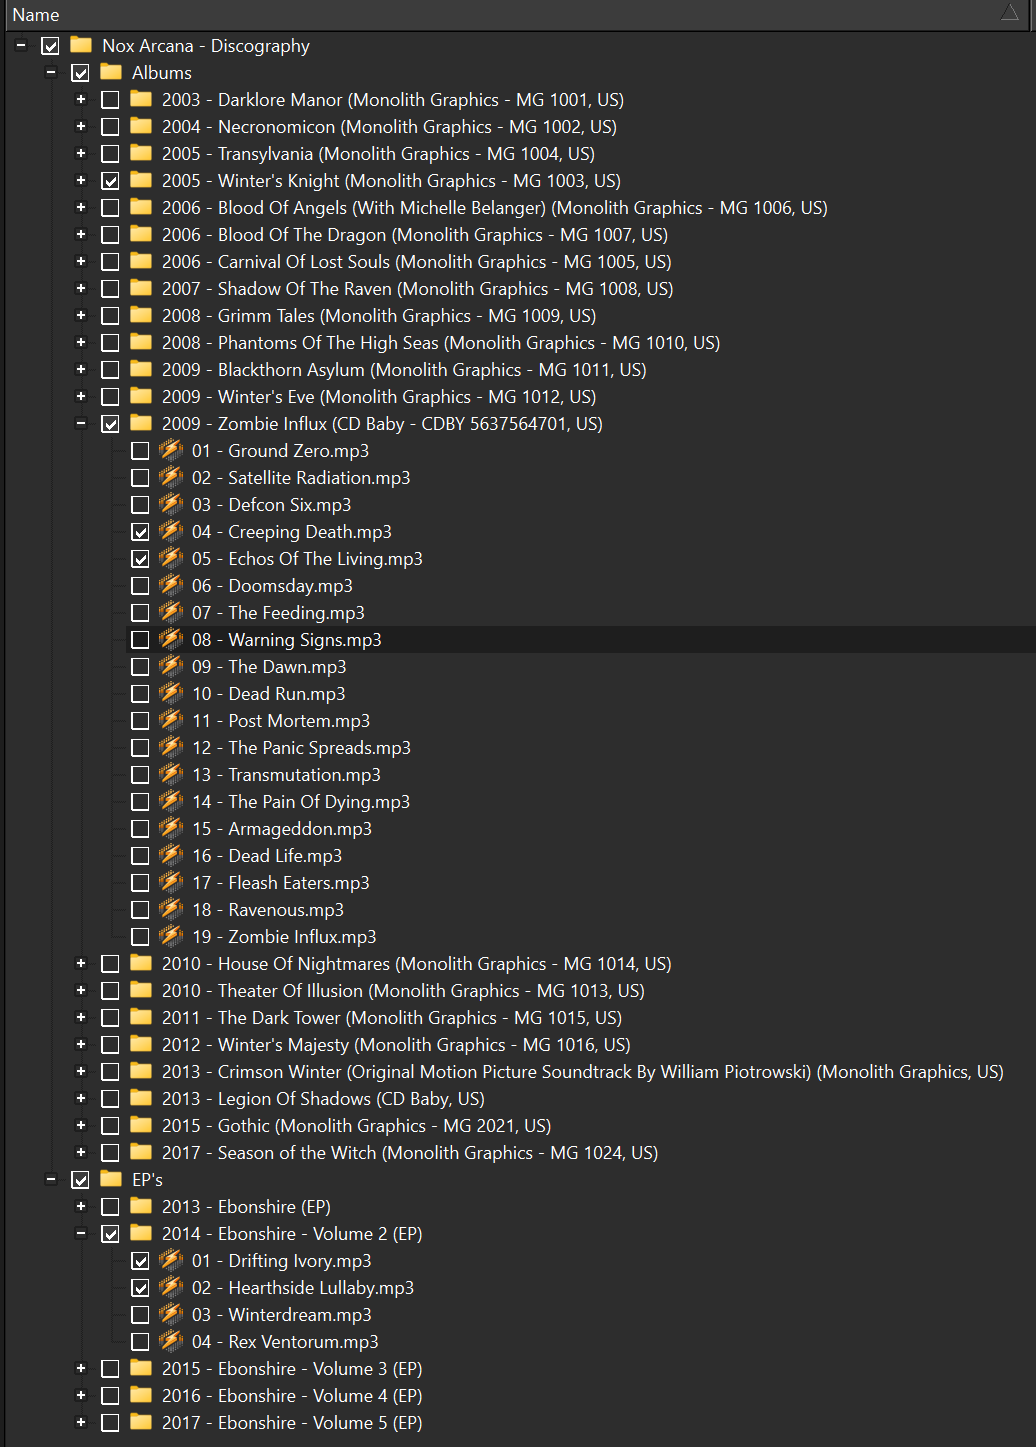Click the mp3 icon of Ground Zero

[171, 450]
